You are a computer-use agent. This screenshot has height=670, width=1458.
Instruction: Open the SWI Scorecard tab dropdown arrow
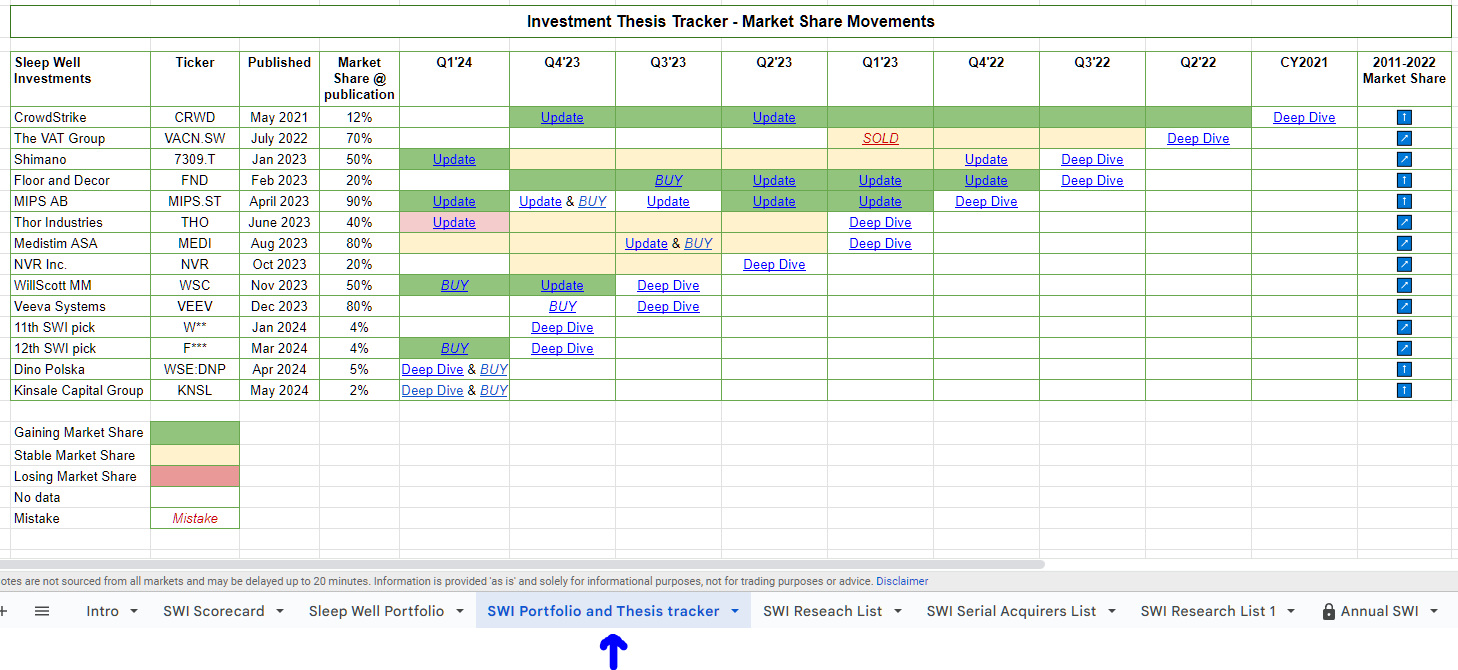click(x=280, y=611)
